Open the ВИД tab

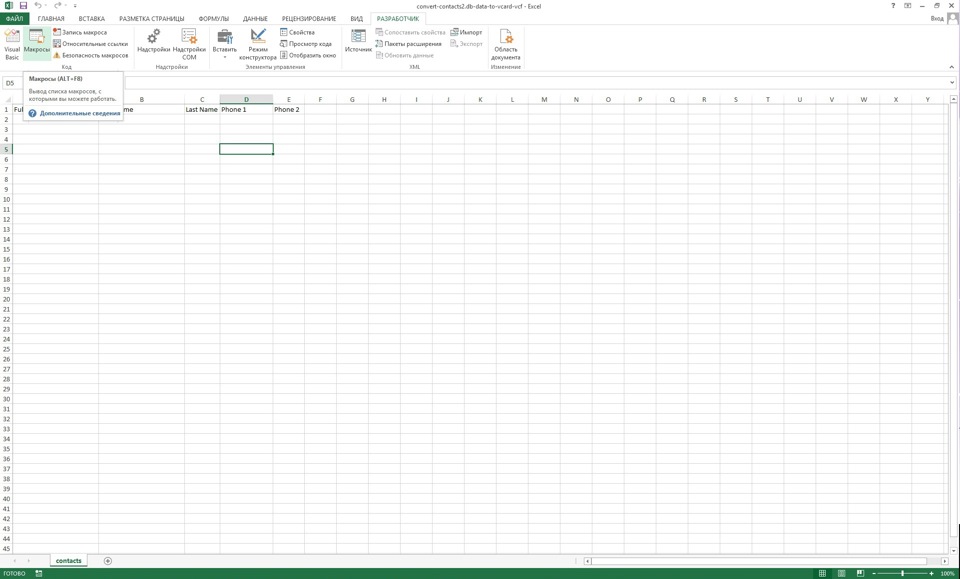[356, 19]
